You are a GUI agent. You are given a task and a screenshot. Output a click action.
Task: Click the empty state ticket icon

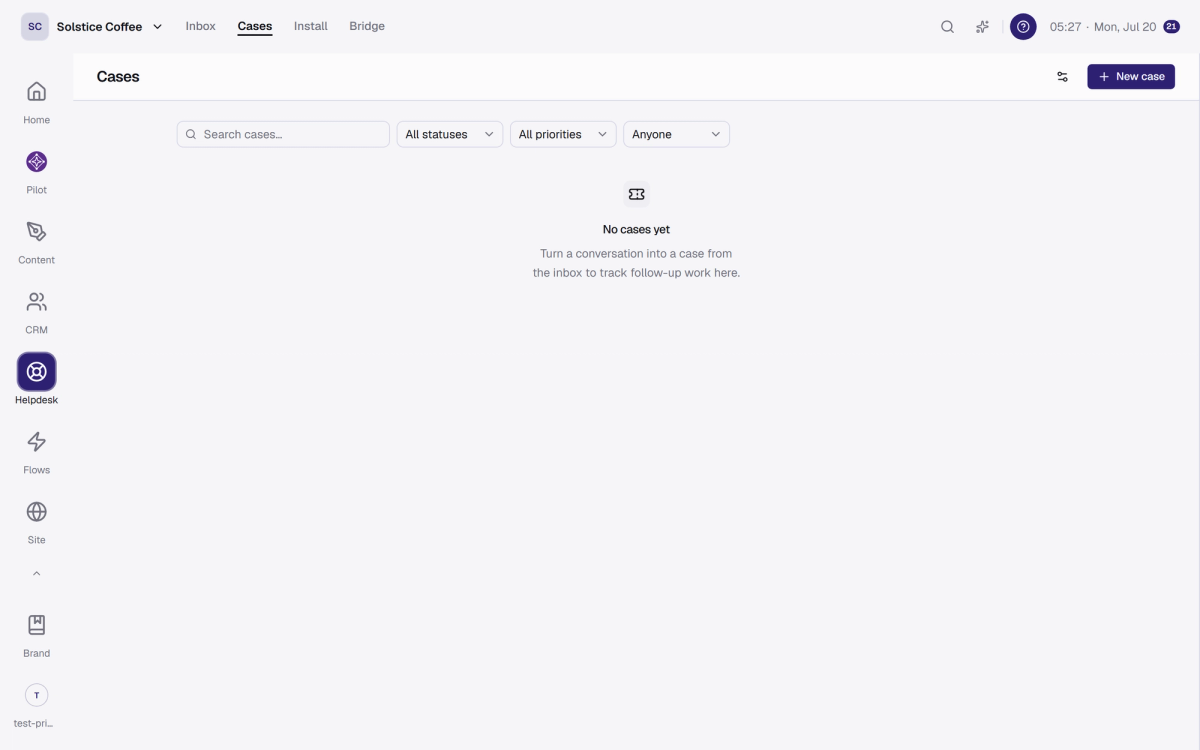click(636, 194)
